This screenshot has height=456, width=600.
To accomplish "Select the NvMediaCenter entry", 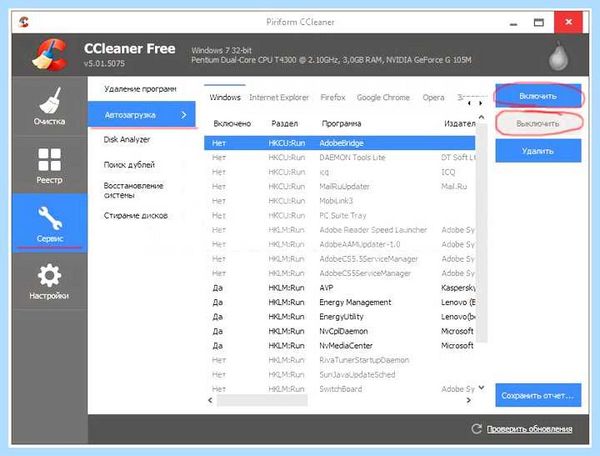I will [340, 346].
